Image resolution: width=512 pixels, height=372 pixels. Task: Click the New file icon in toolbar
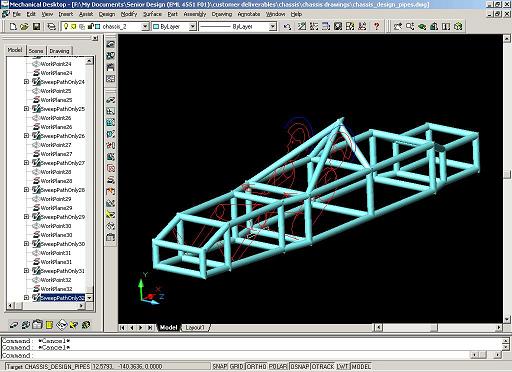click(13, 26)
